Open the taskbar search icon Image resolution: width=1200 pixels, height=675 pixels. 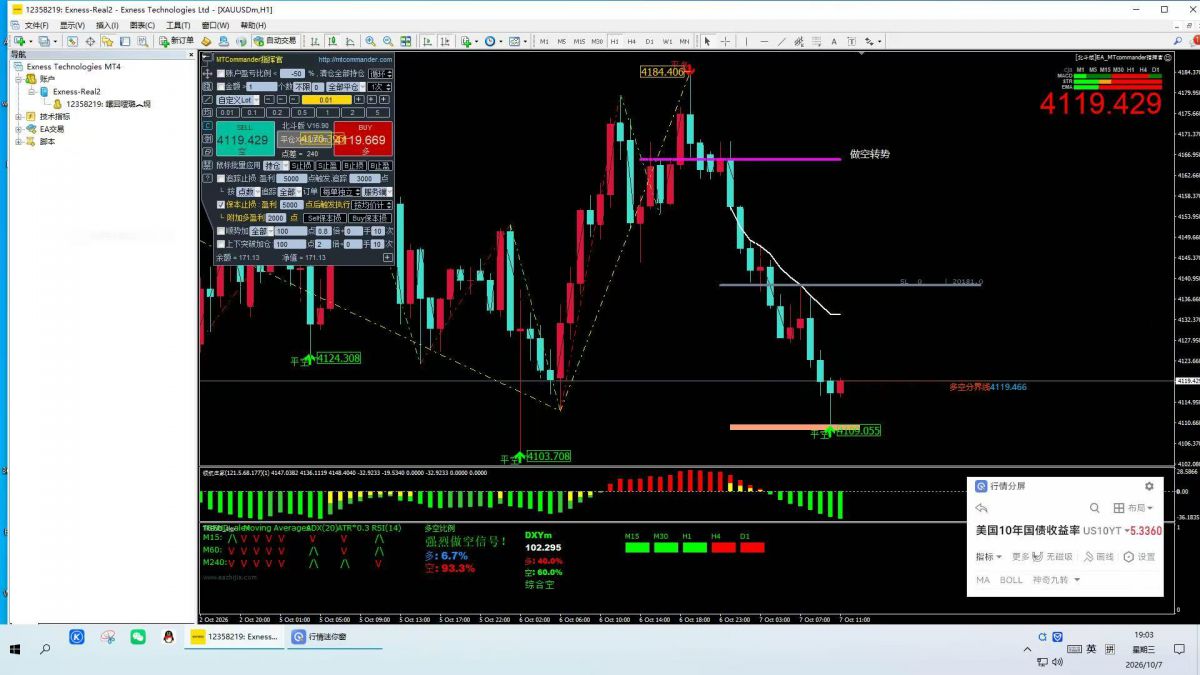click(45, 649)
